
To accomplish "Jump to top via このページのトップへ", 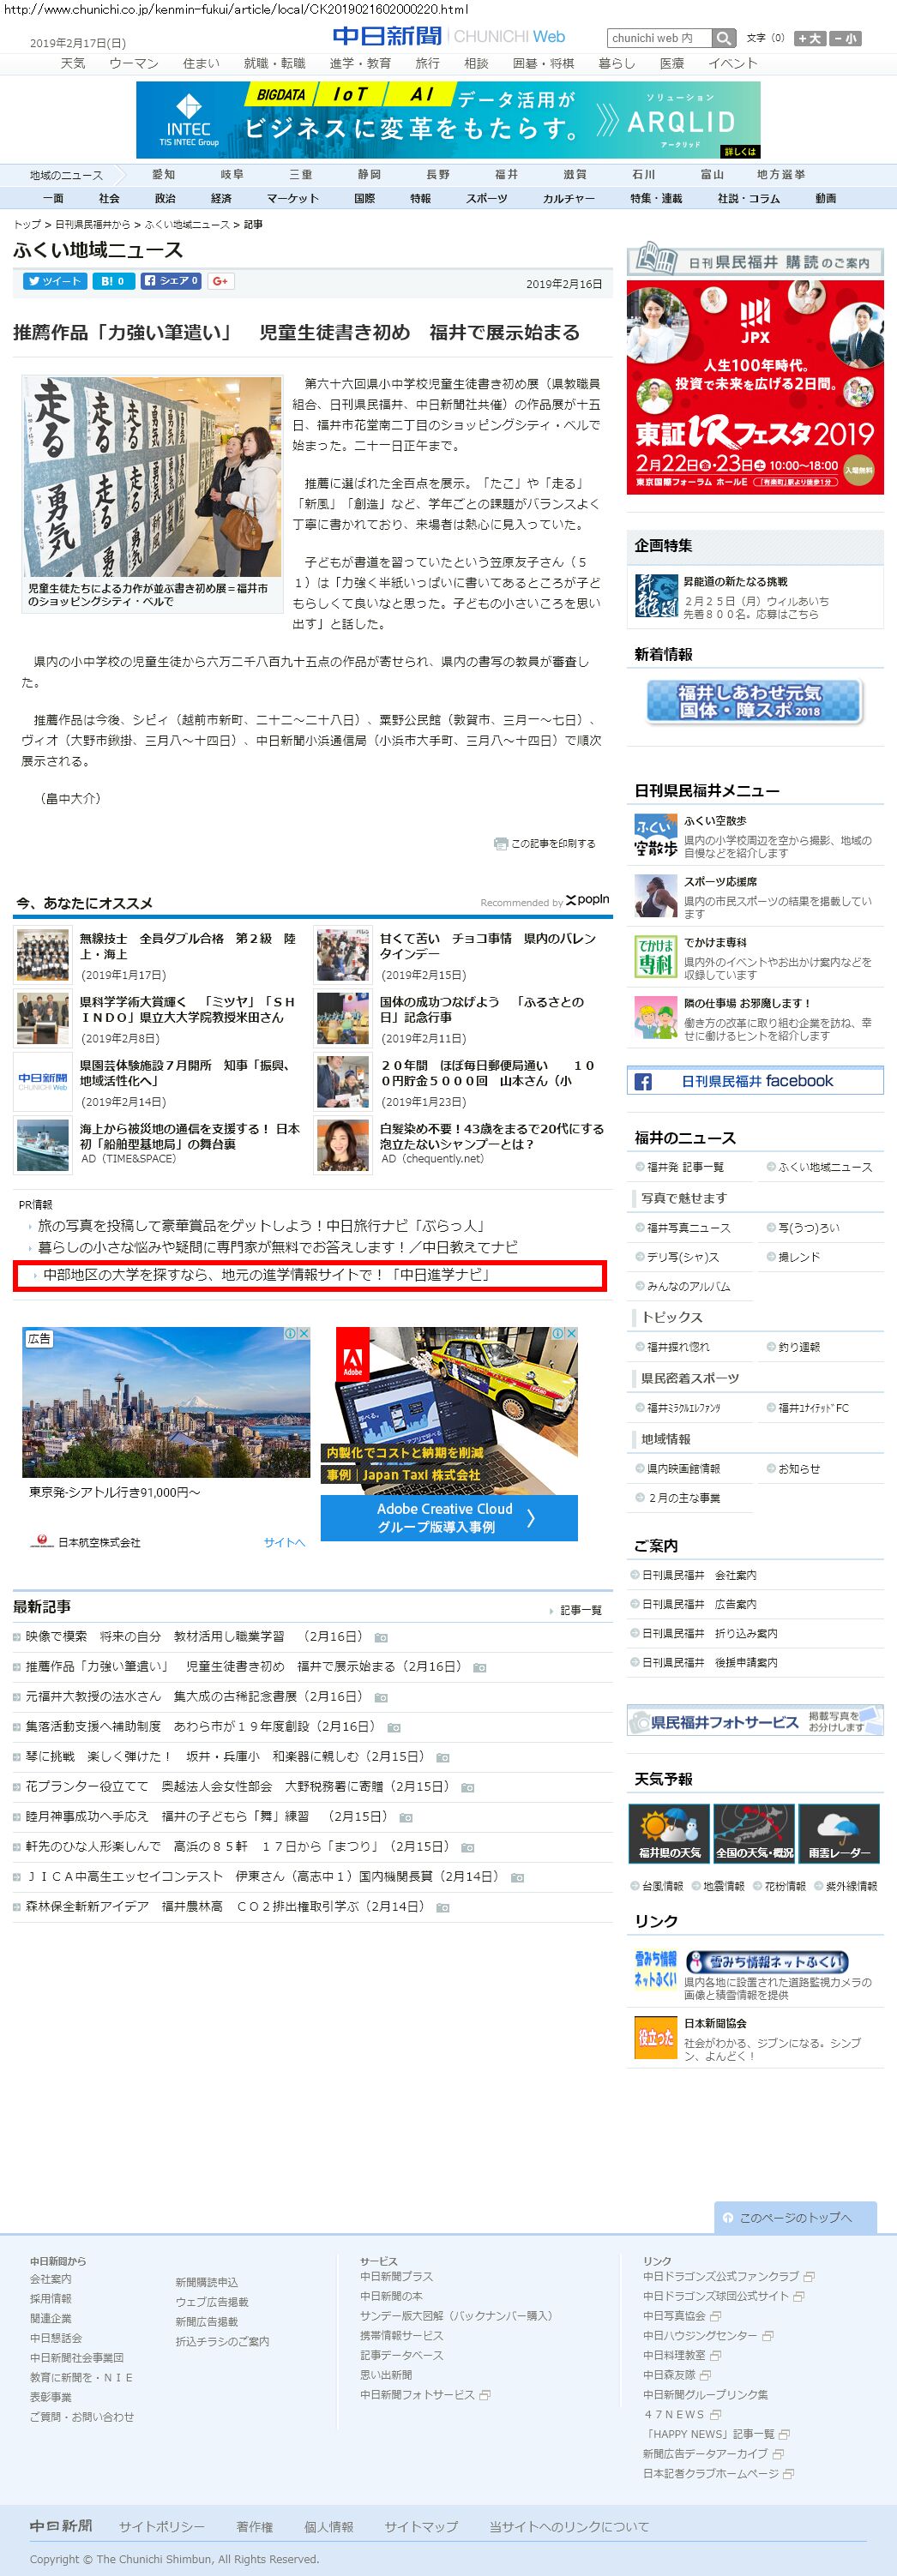I will [795, 2217].
